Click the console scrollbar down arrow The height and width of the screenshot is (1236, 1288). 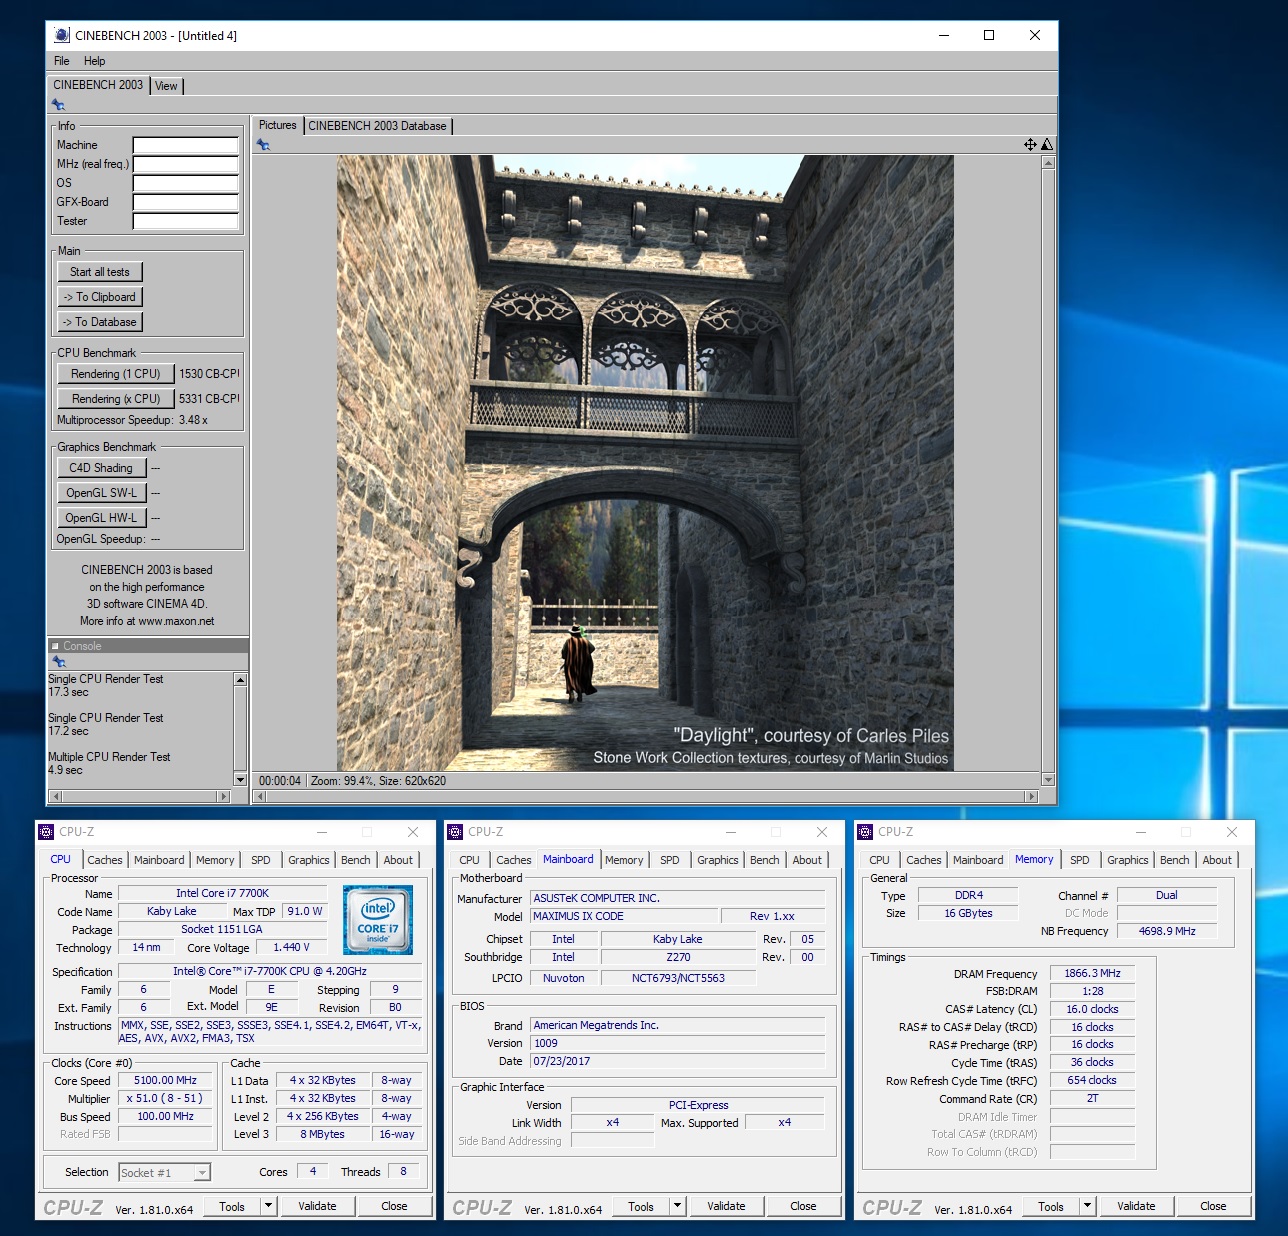point(240,779)
